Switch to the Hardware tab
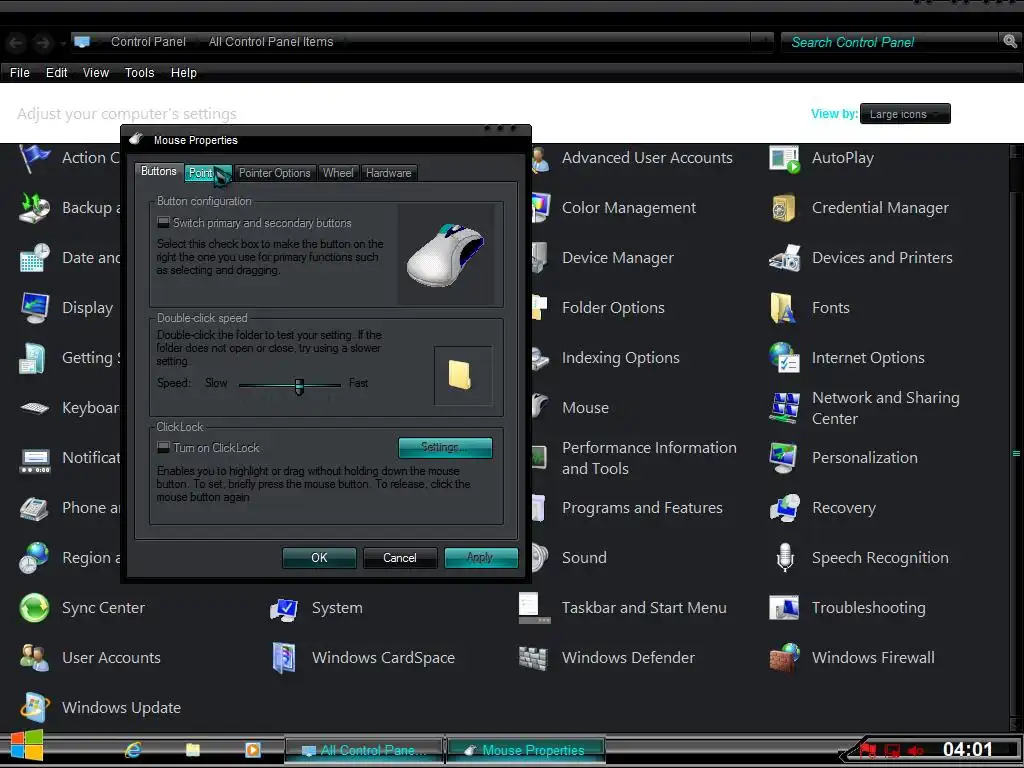The width and height of the screenshot is (1024, 768). coord(389,173)
